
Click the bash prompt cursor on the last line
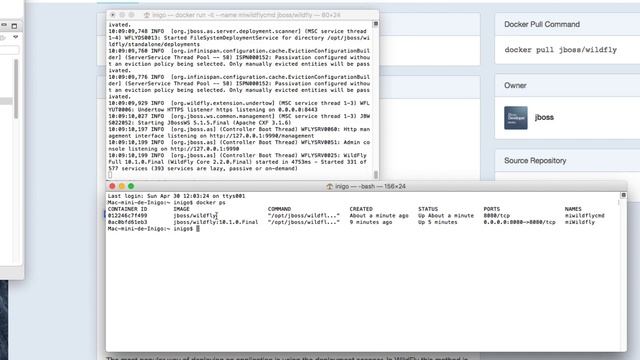[198, 229]
